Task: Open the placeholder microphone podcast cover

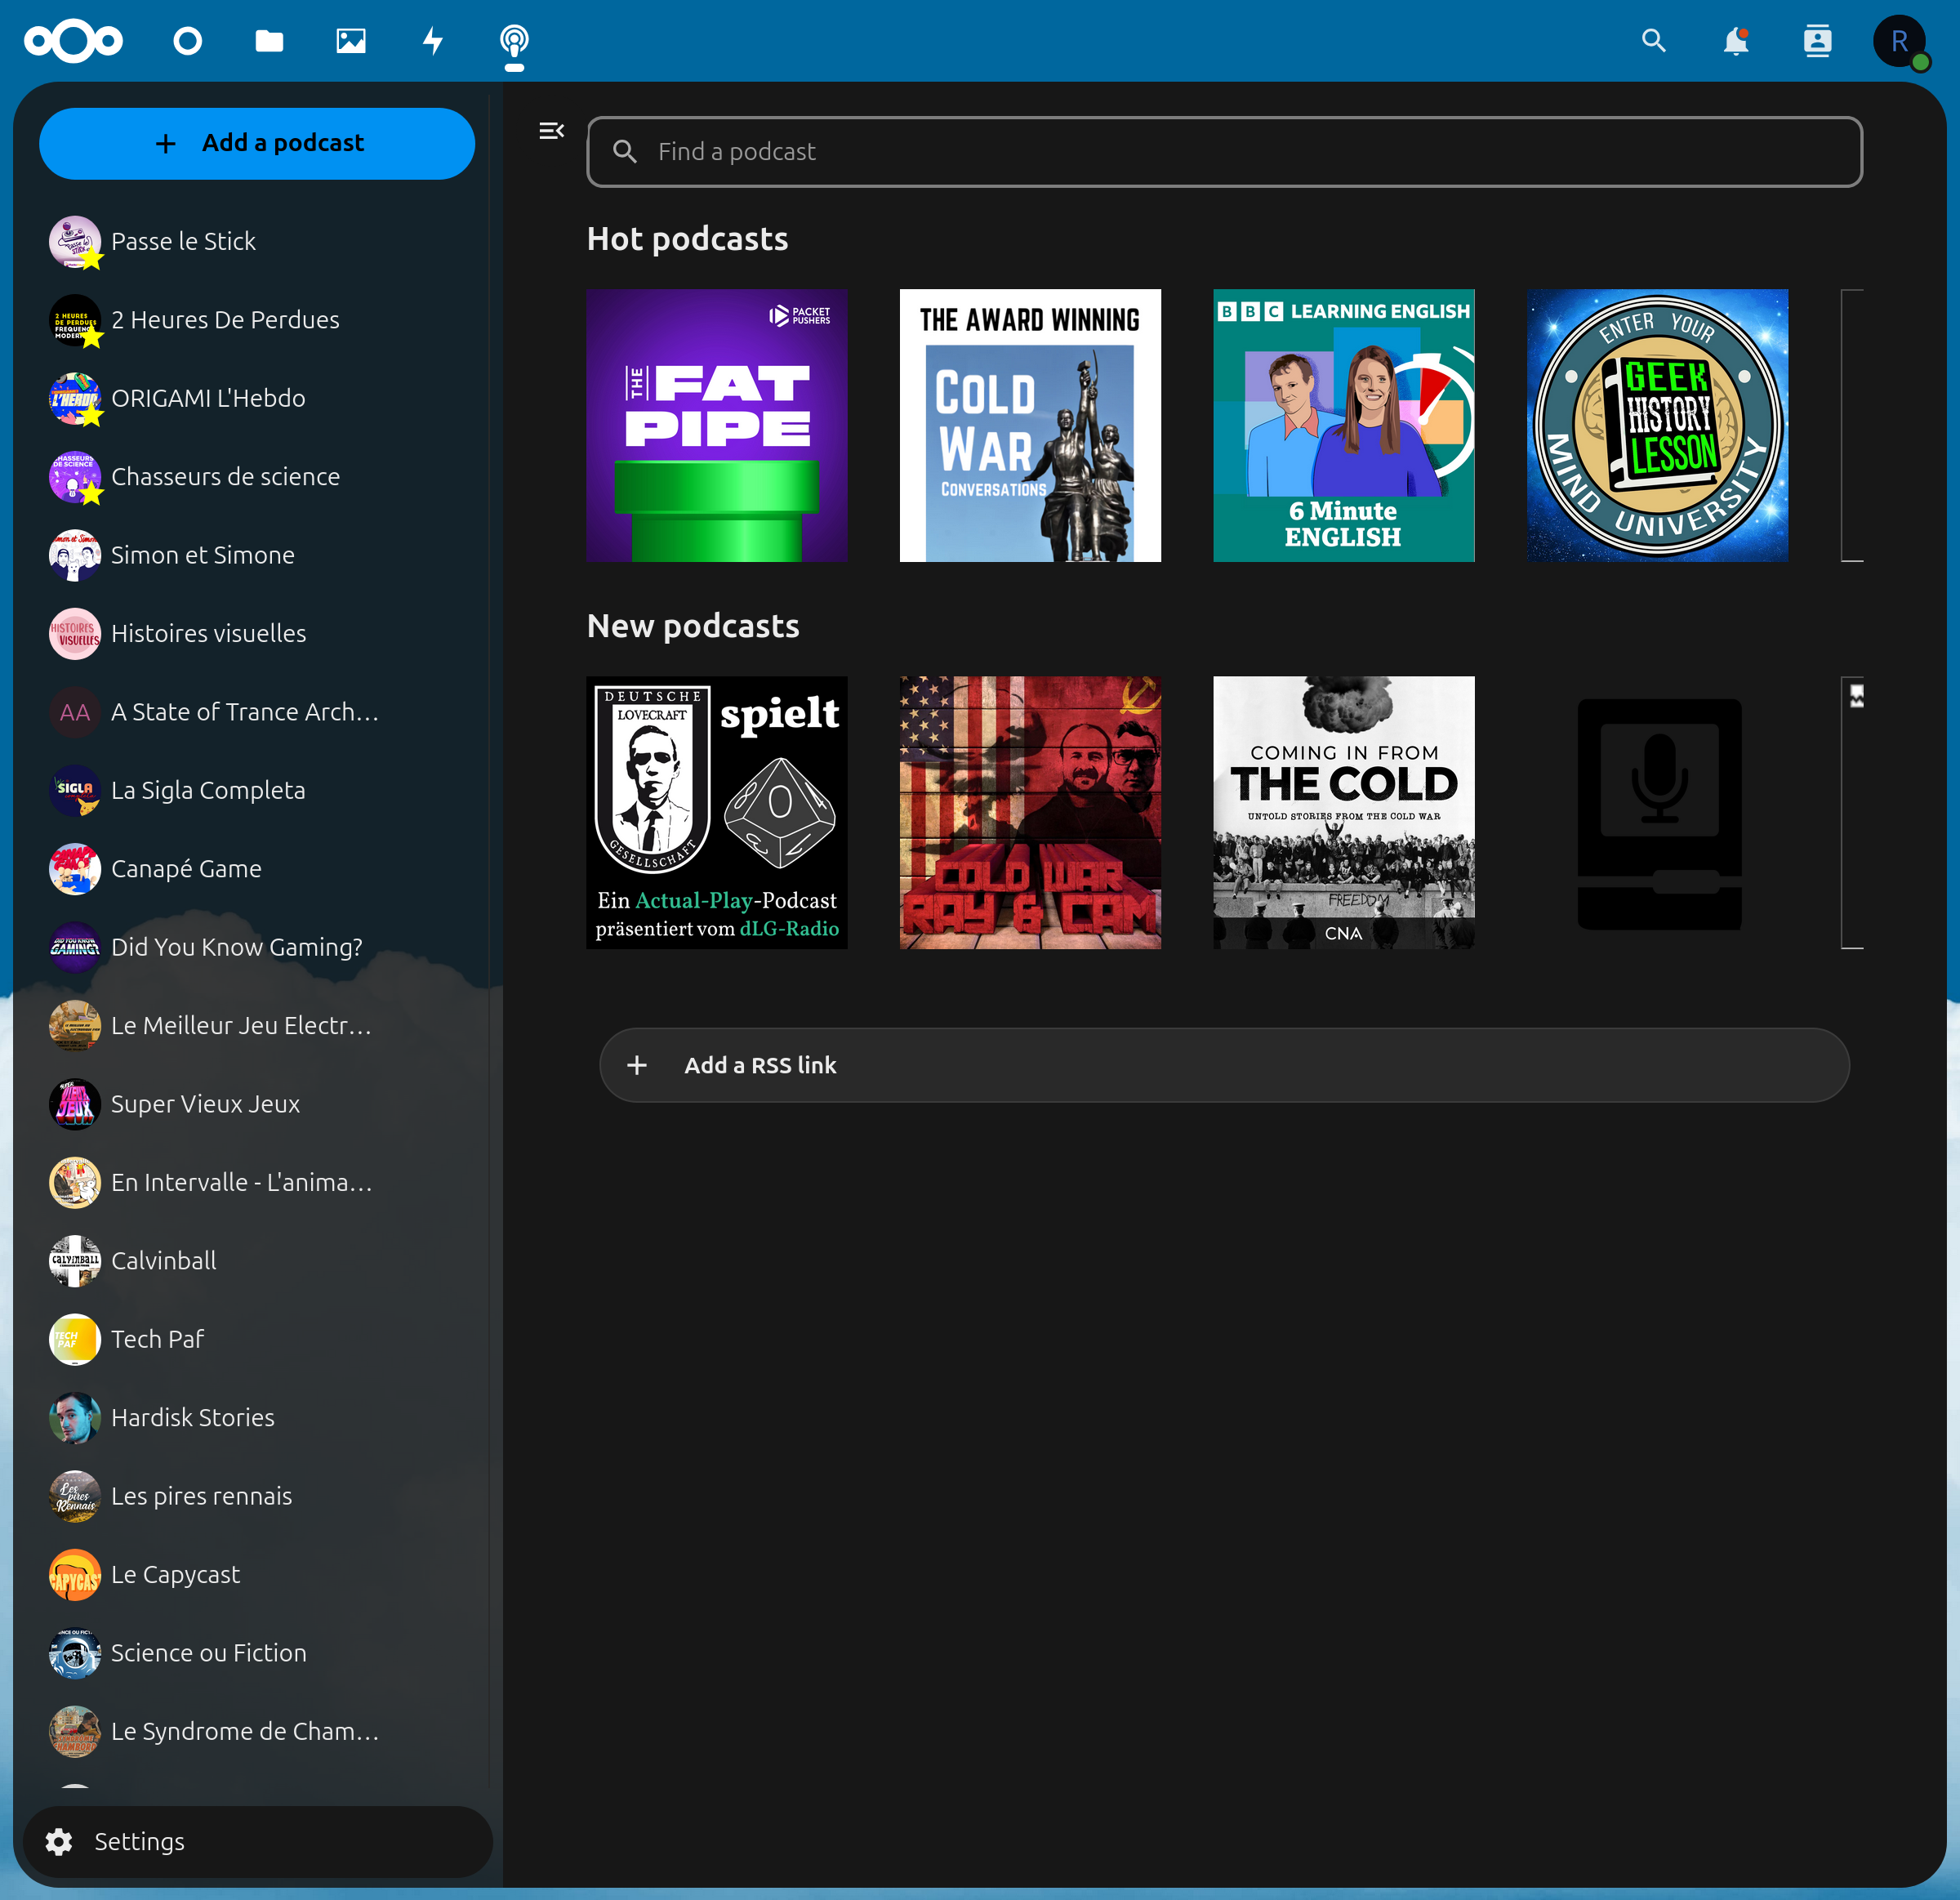Action: (1657, 812)
